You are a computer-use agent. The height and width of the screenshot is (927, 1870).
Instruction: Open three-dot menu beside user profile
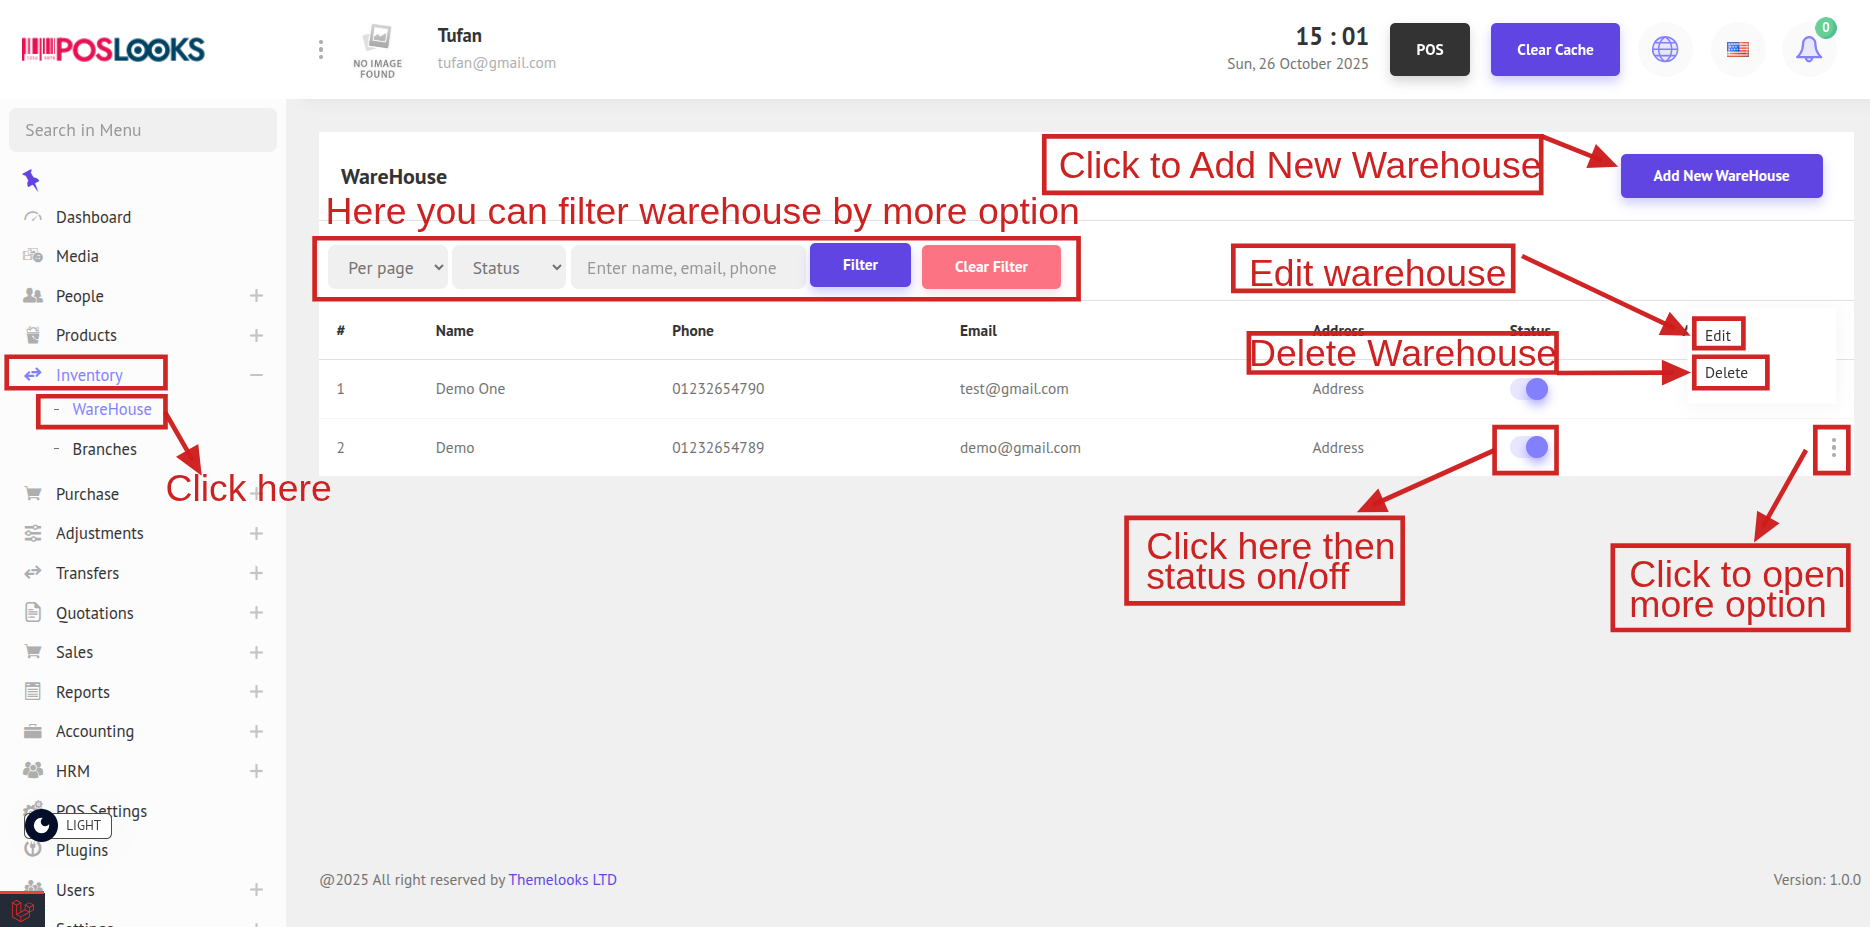click(x=320, y=49)
